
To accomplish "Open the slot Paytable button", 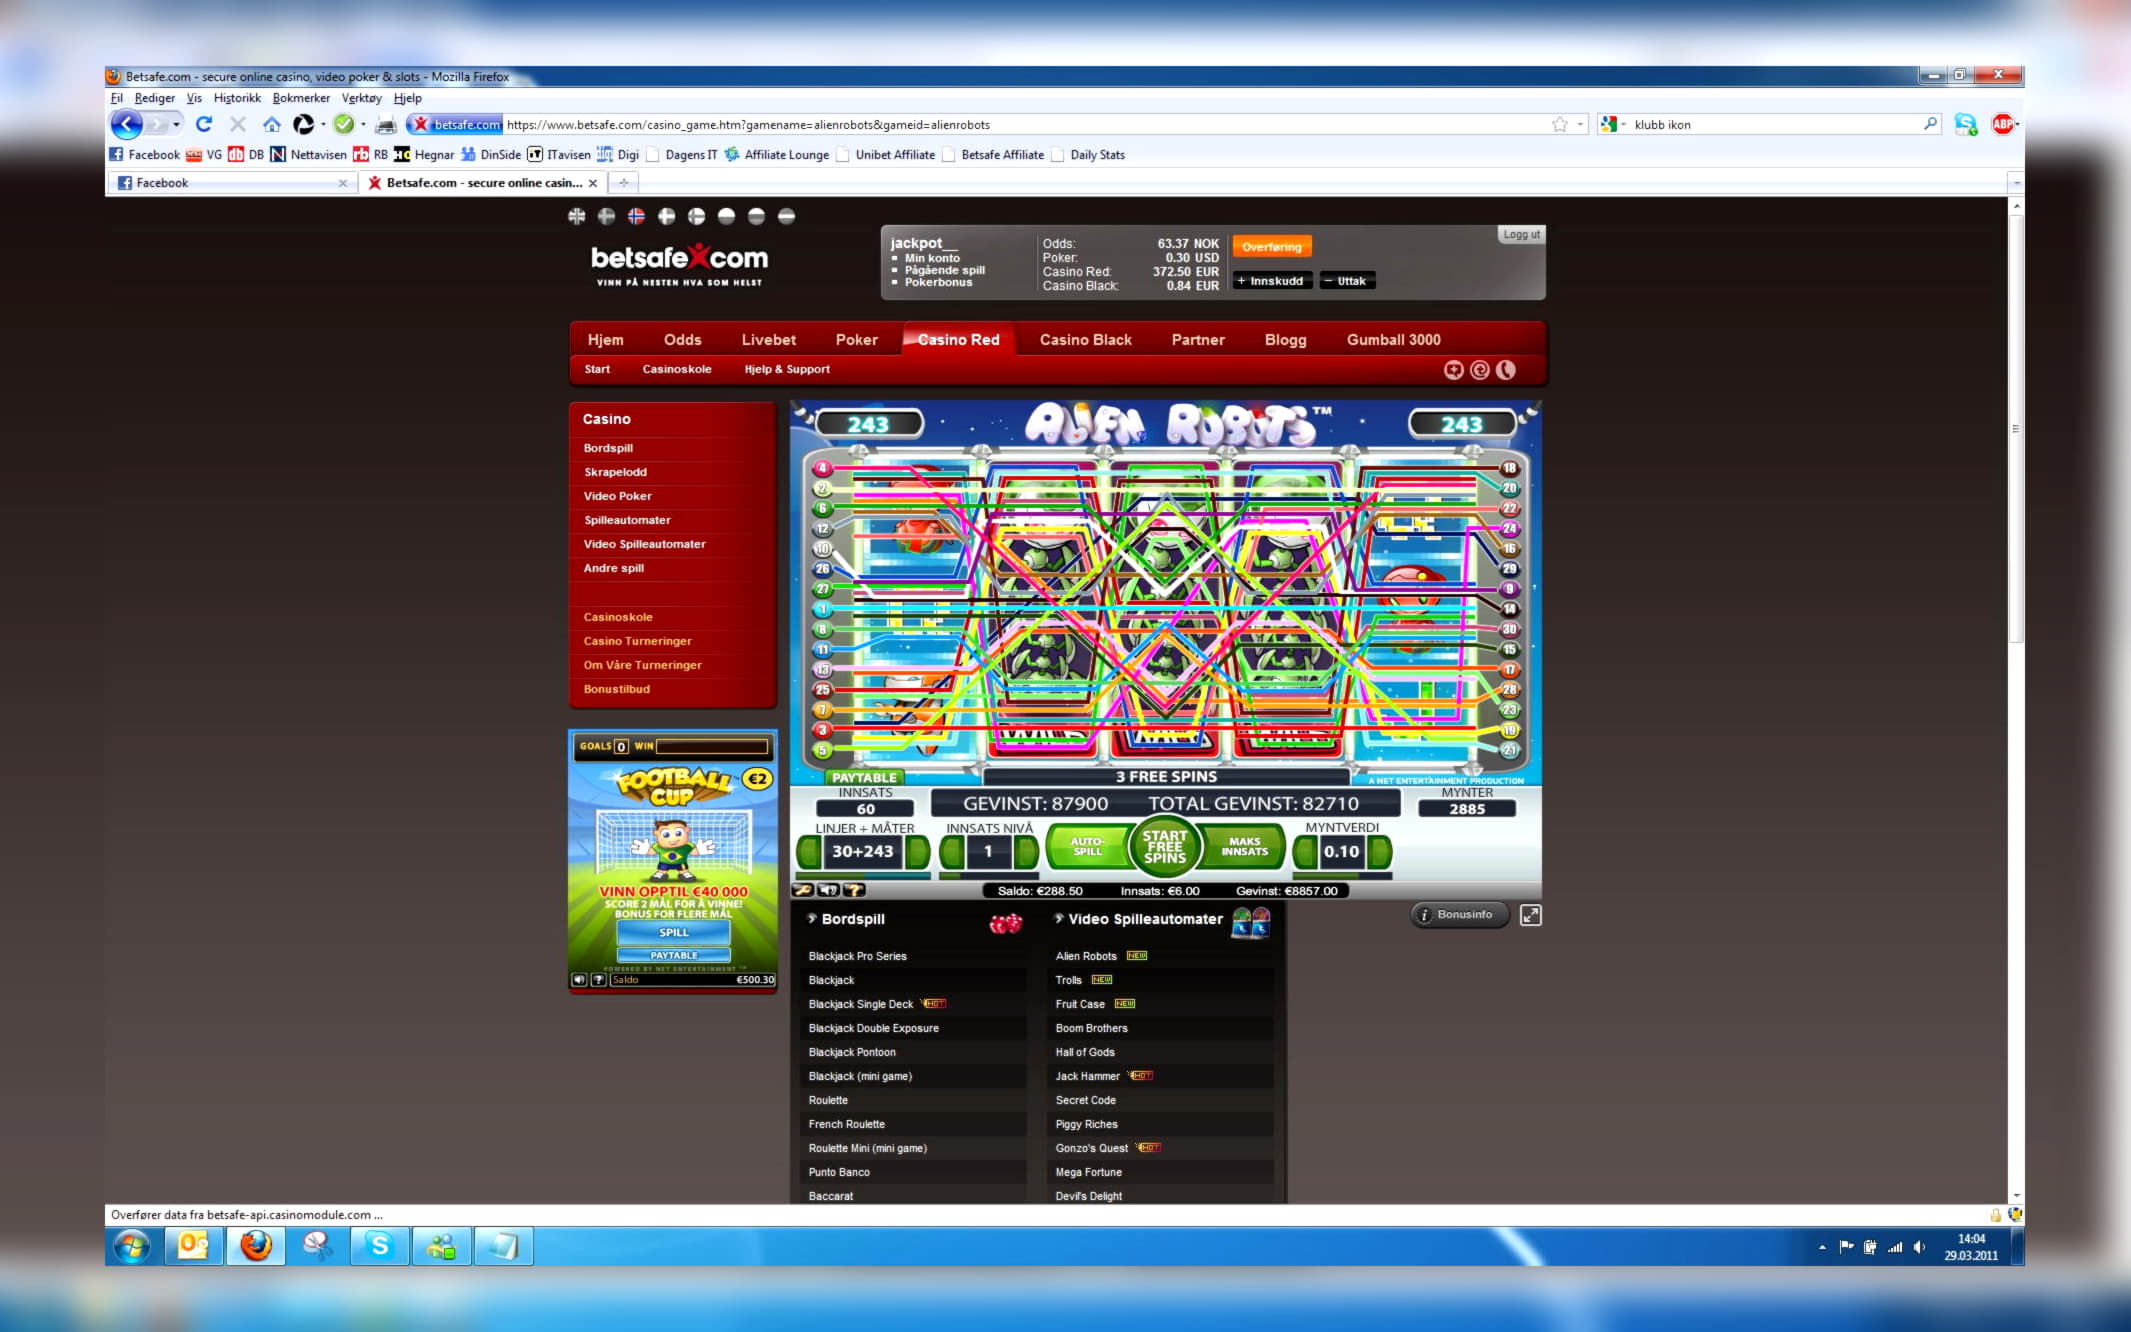I will [x=864, y=777].
